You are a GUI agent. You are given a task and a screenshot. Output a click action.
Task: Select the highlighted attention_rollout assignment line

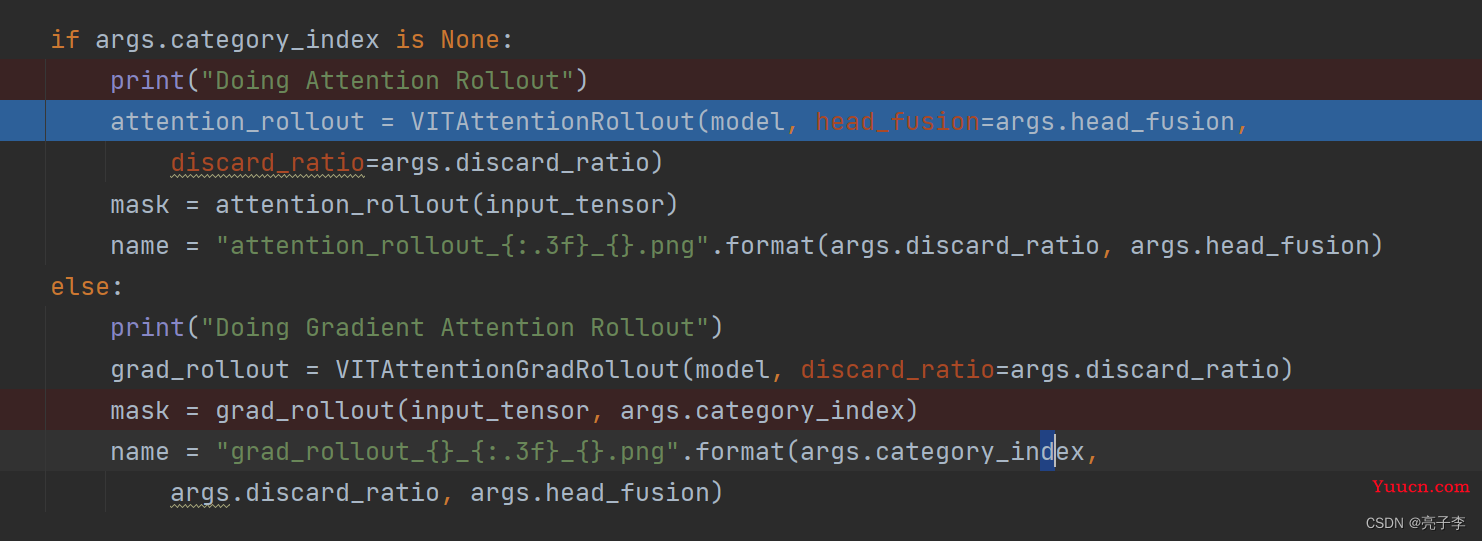741,121
